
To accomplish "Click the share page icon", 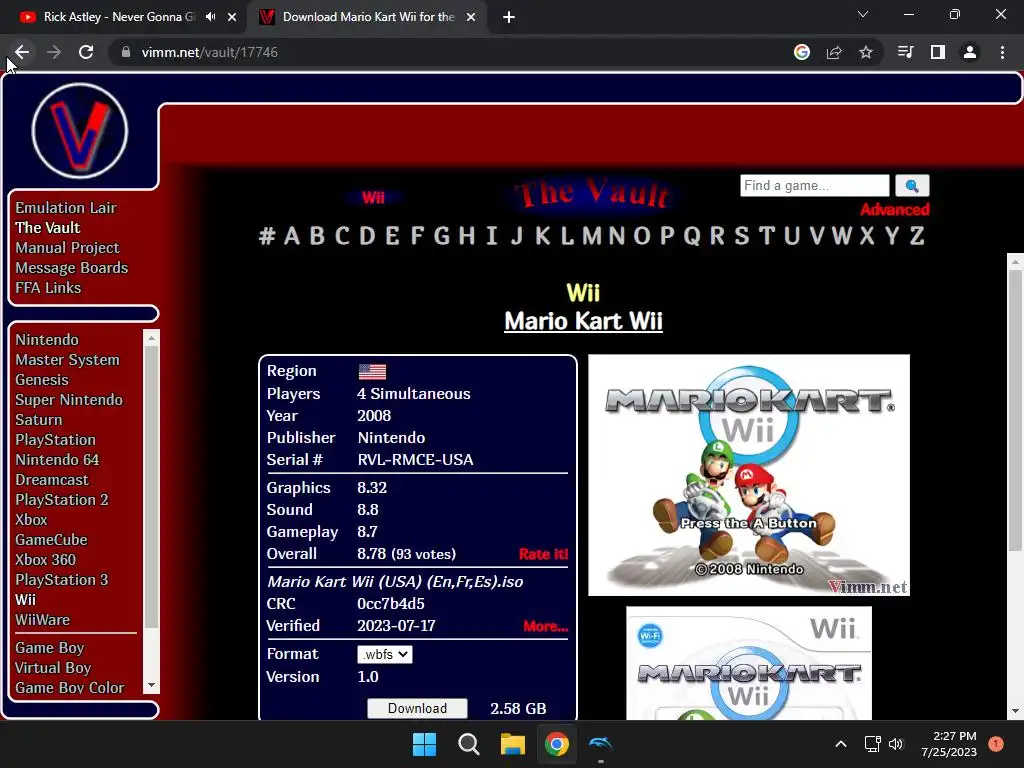I will point(834,52).
